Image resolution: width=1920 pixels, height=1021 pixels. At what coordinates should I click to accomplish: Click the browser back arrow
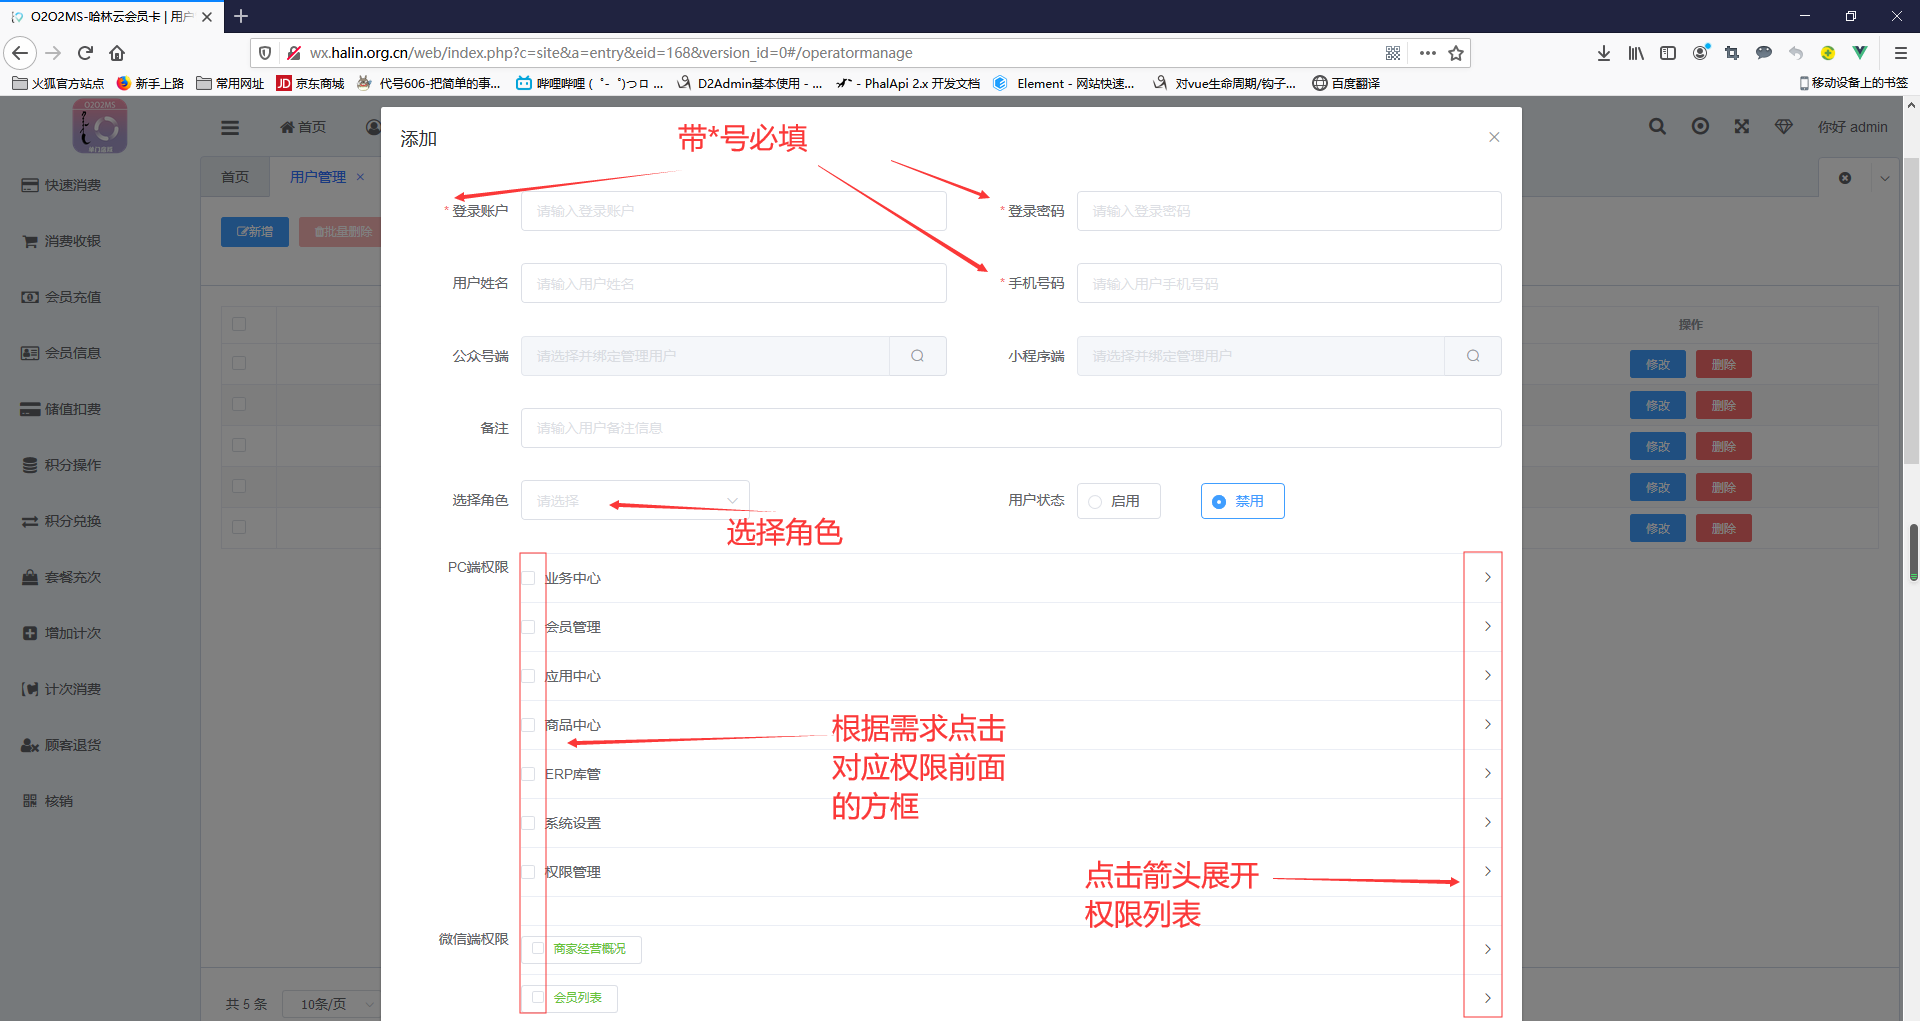point(20,53)
